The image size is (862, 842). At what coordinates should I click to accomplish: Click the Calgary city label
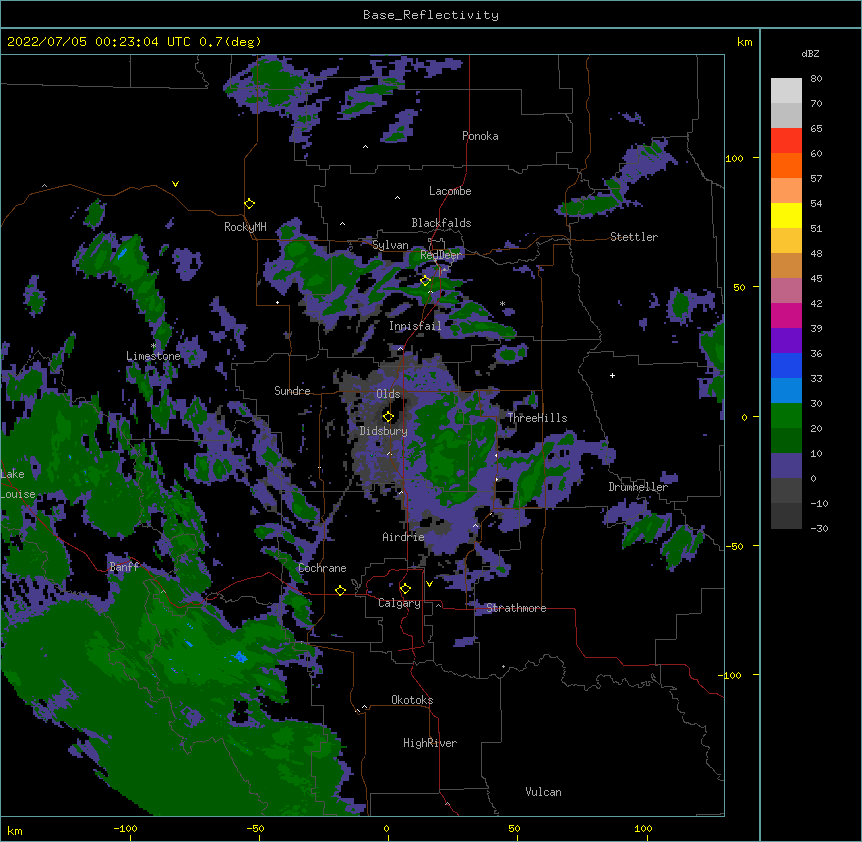399,603
